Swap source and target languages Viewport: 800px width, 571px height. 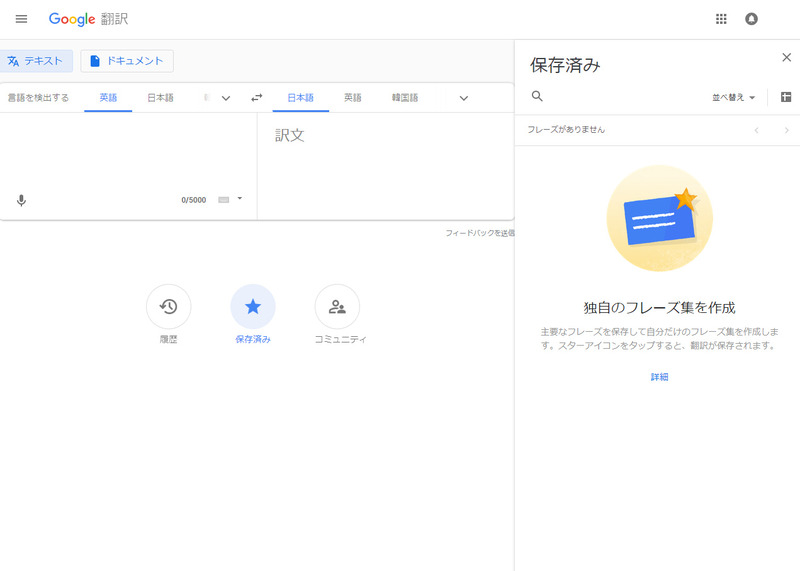[257, 97]
